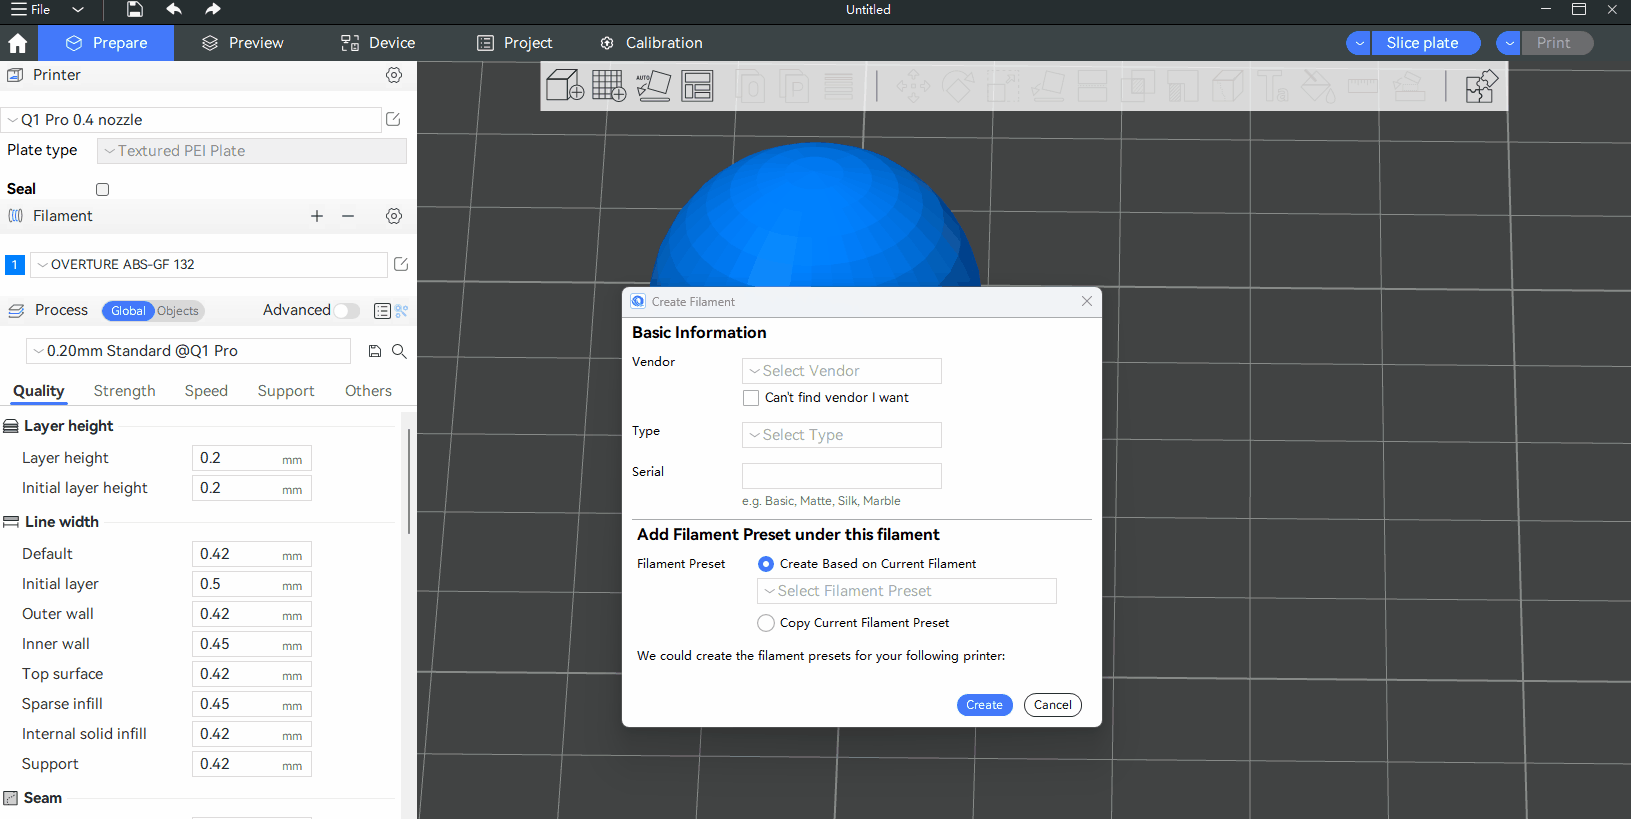1631x819 pixels.
Task: Click the Slice plate button
Action: click(1426, 43)
